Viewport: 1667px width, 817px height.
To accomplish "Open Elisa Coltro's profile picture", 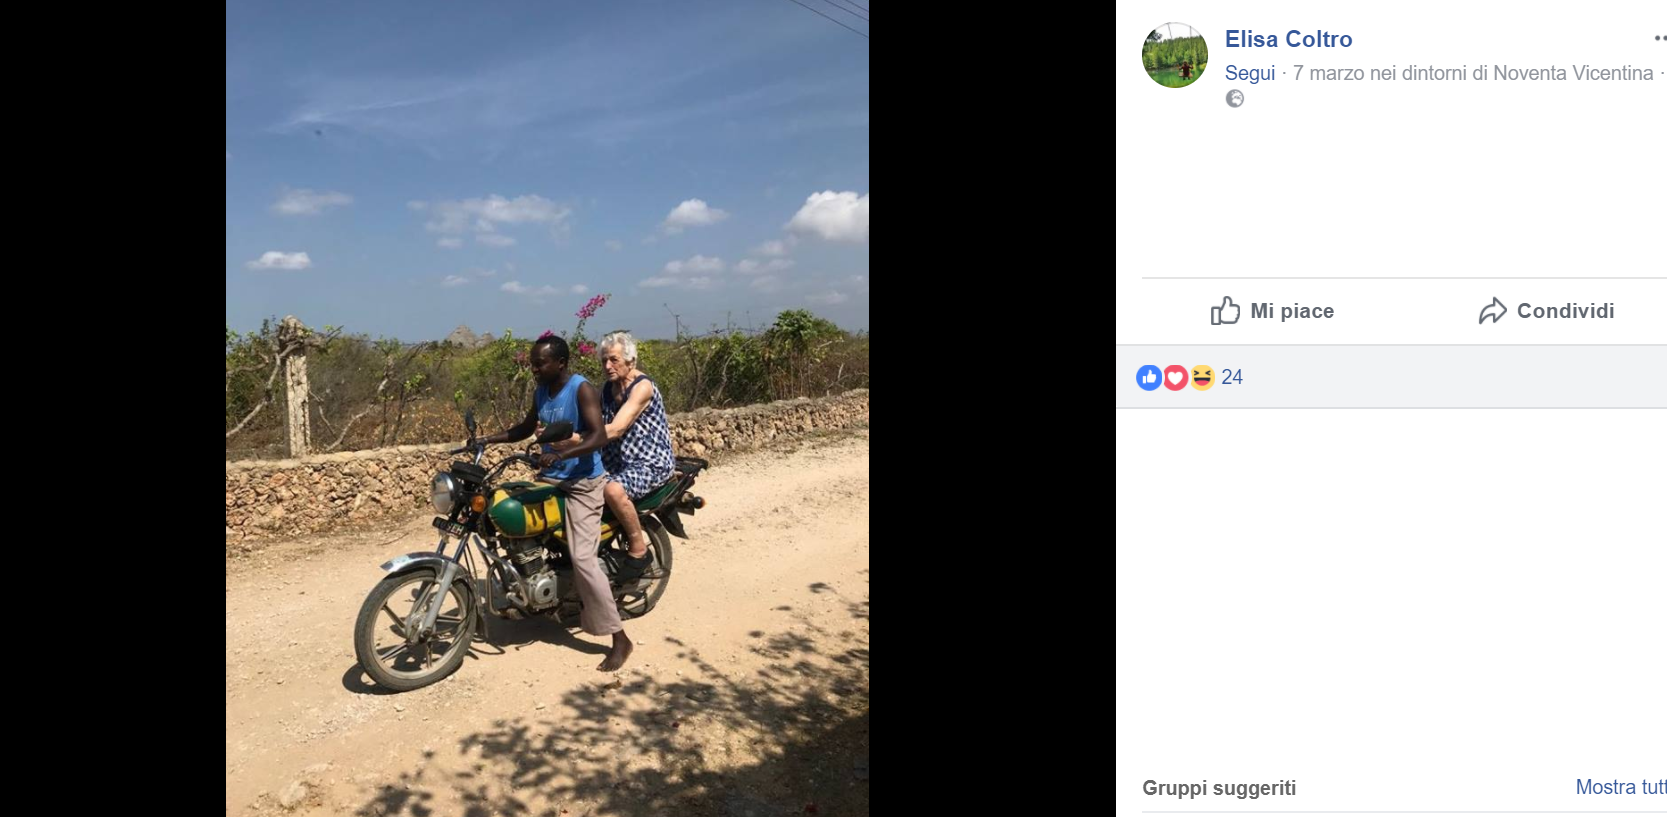I will click(x=1175, y=56).
